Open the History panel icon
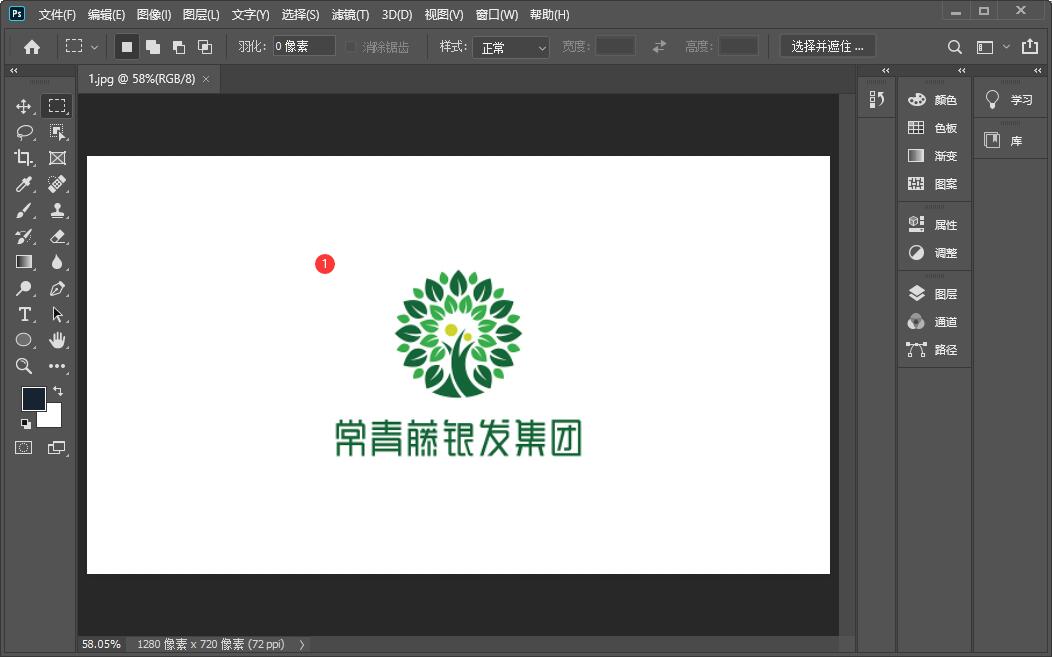 pyautogui.click(x=876, y=99)
